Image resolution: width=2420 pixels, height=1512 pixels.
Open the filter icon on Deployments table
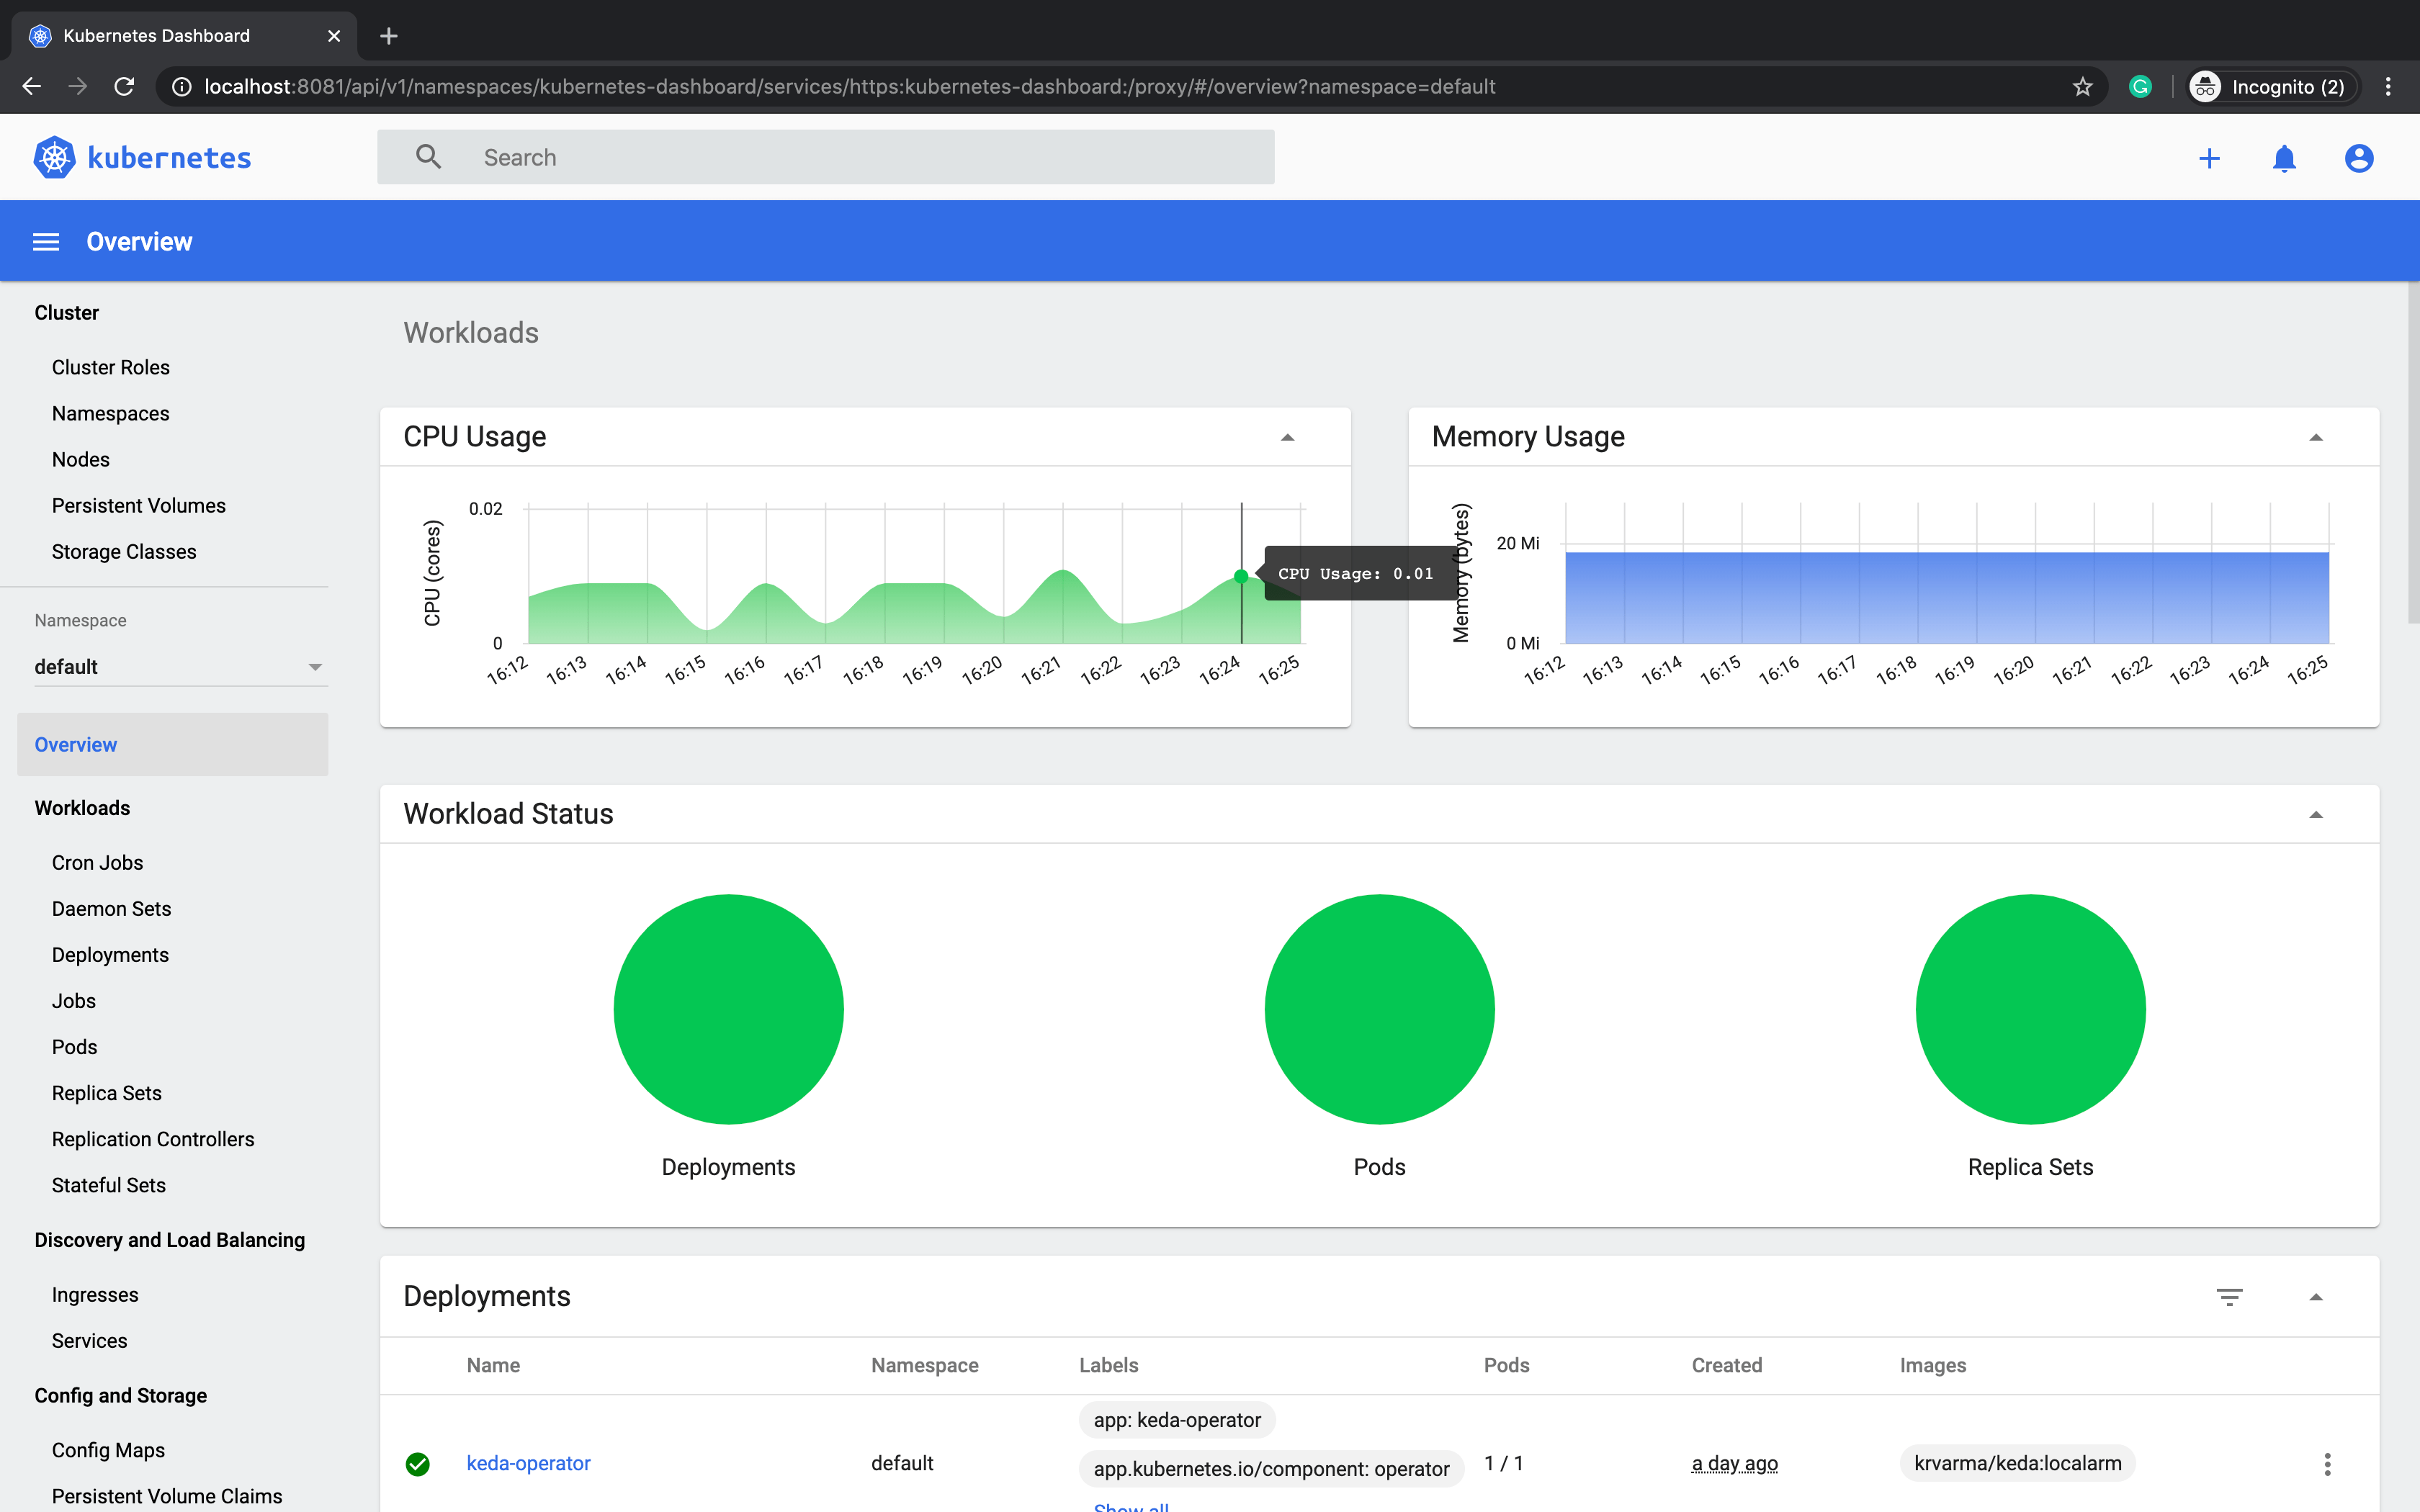(2230, 1296)
